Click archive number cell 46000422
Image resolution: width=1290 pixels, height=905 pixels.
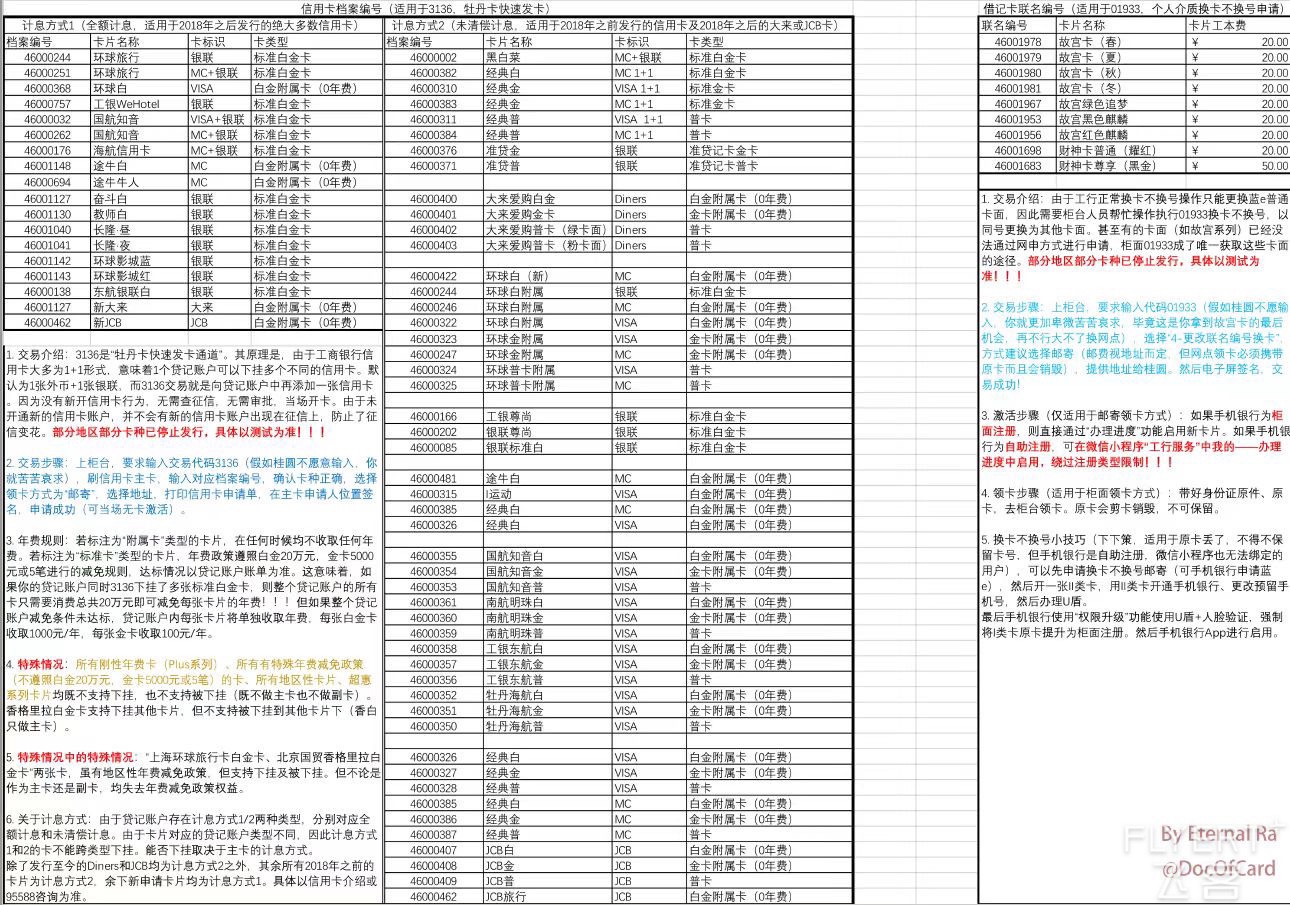pyautogui.click(x=434, y=276)
